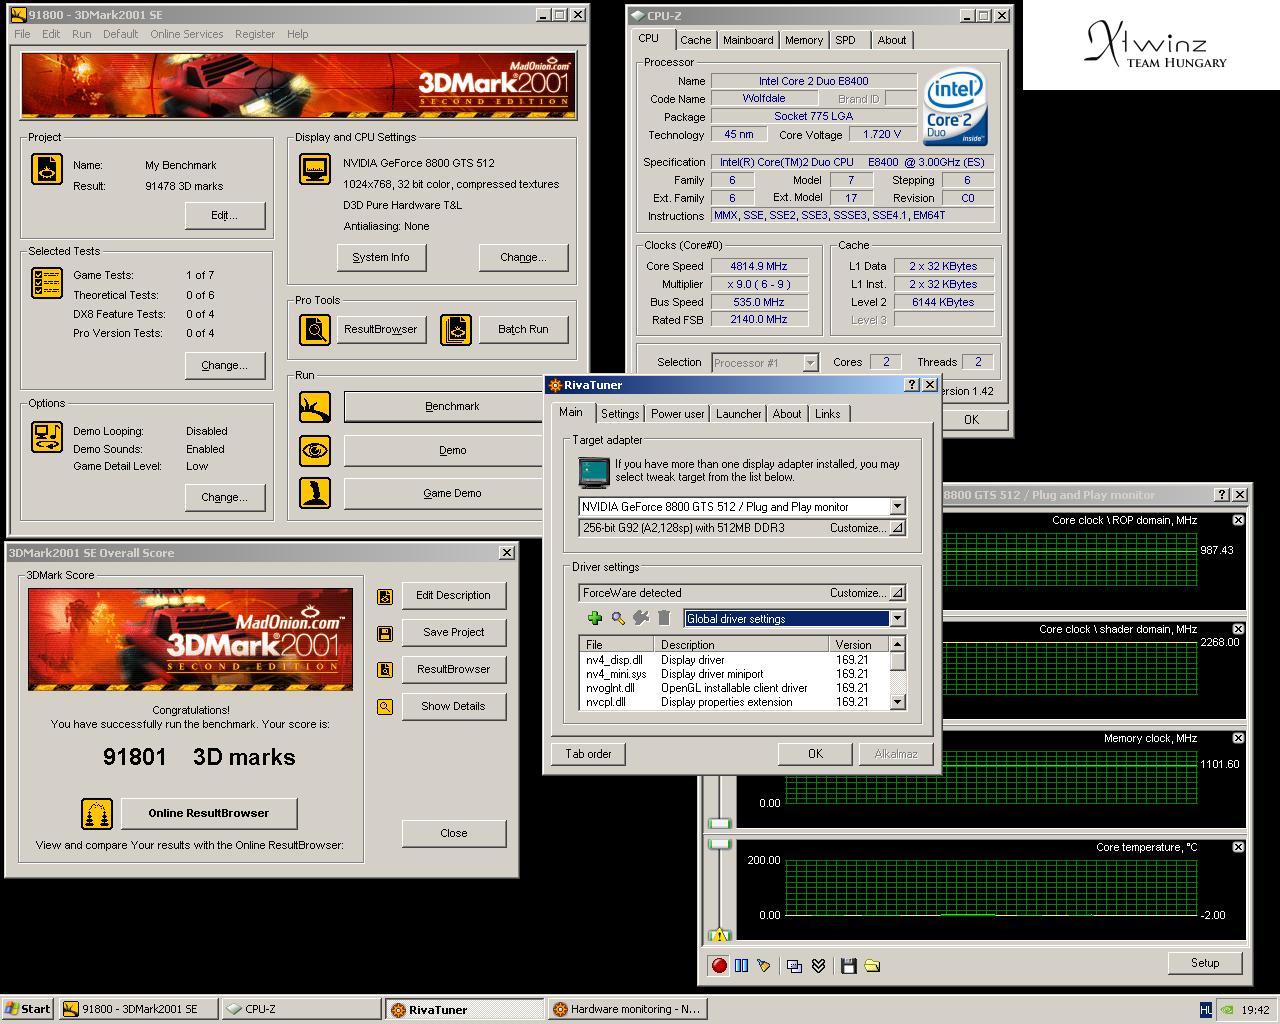This screenshot has height=1024, width=1280.
Task: Click the open folder icon in Hardware monitoring
Action: coord(872,965)
